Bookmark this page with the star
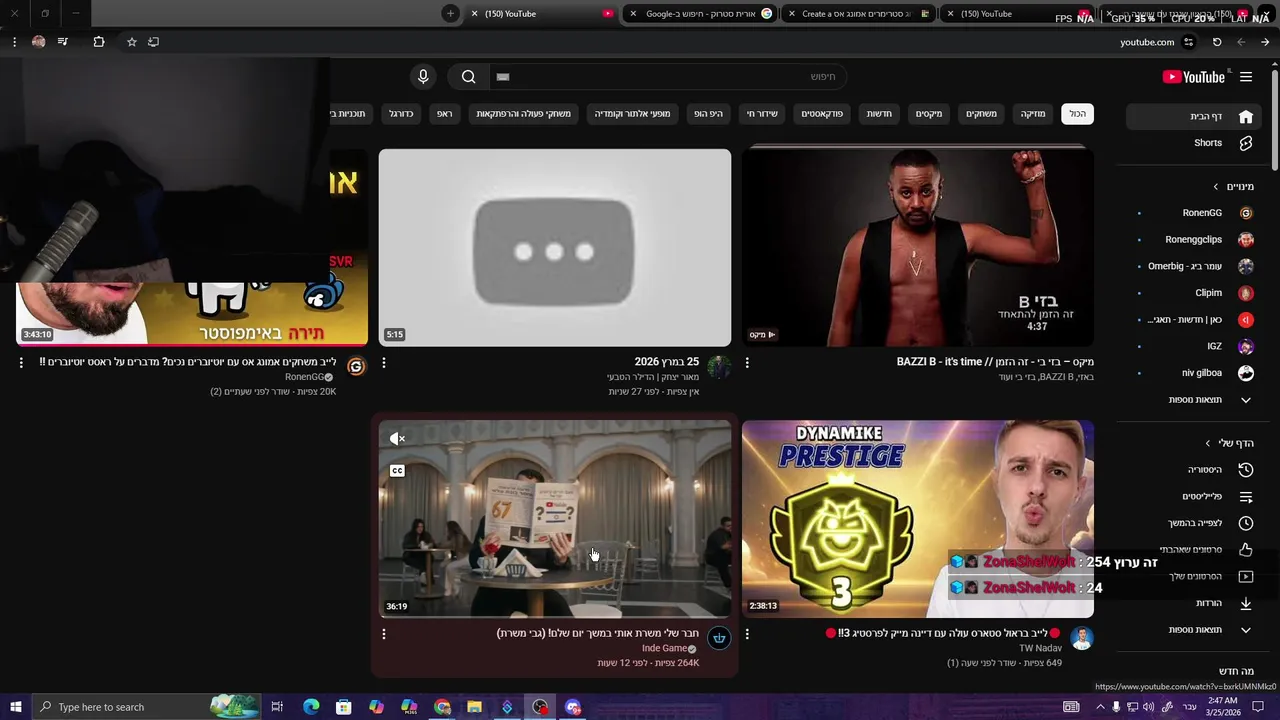 coord(131,42)
